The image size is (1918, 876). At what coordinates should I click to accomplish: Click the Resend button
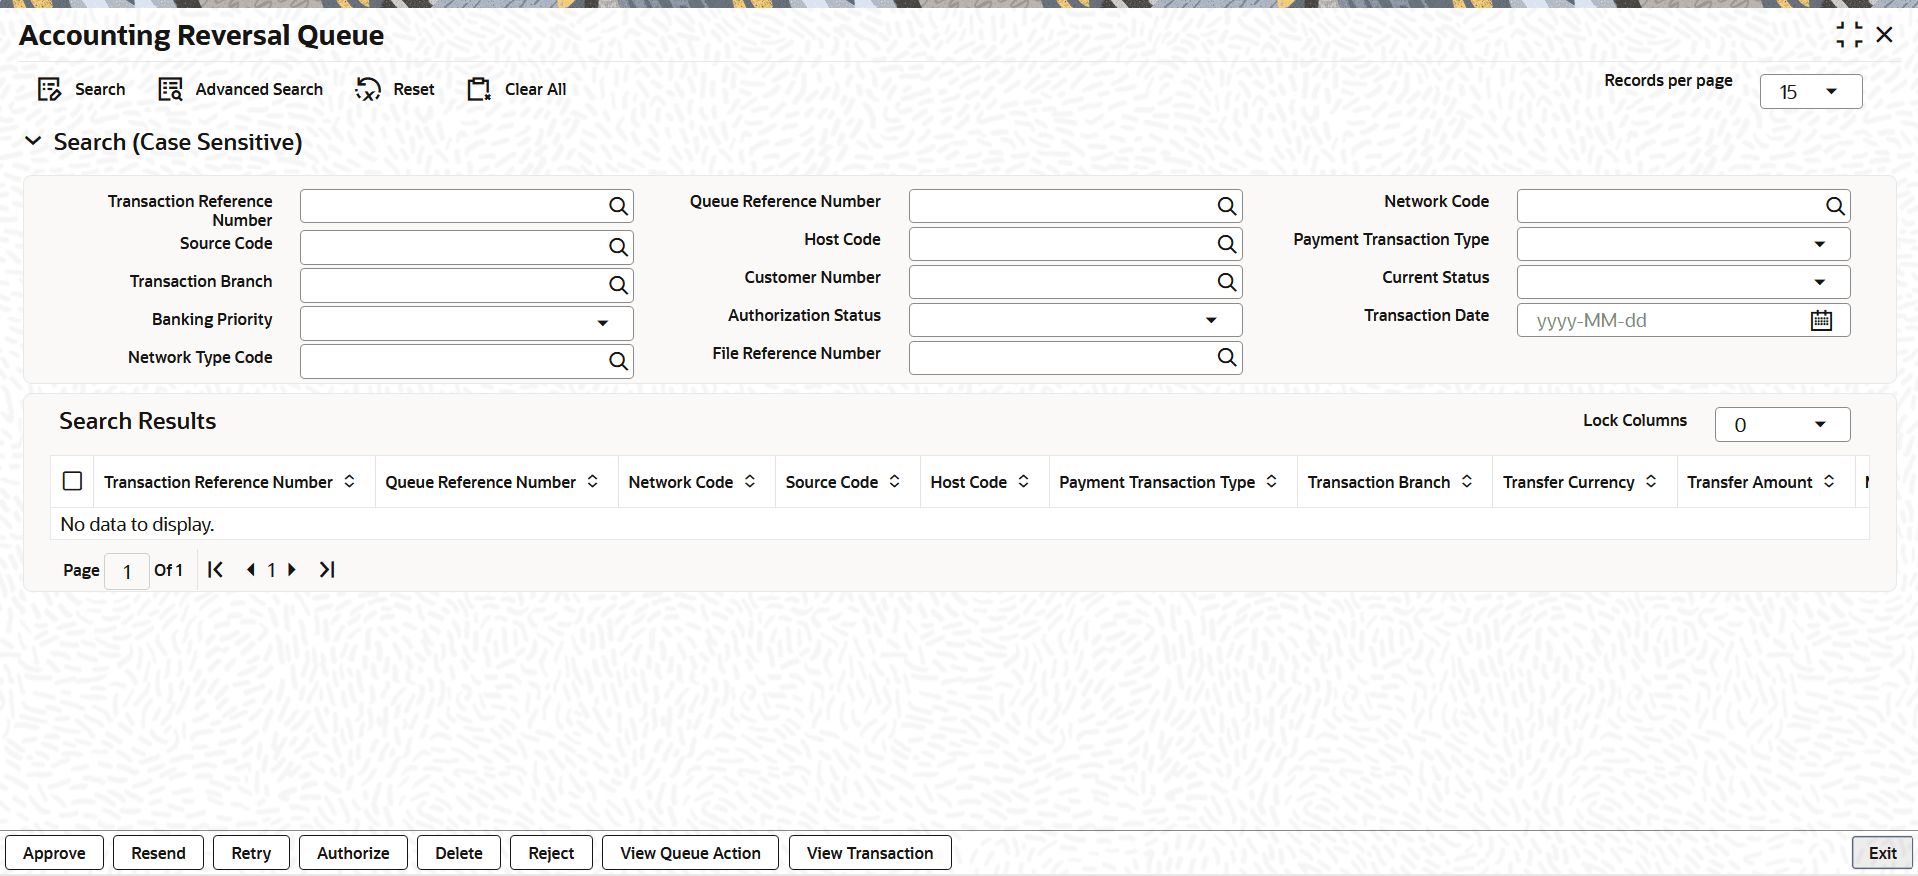[158, 853]
